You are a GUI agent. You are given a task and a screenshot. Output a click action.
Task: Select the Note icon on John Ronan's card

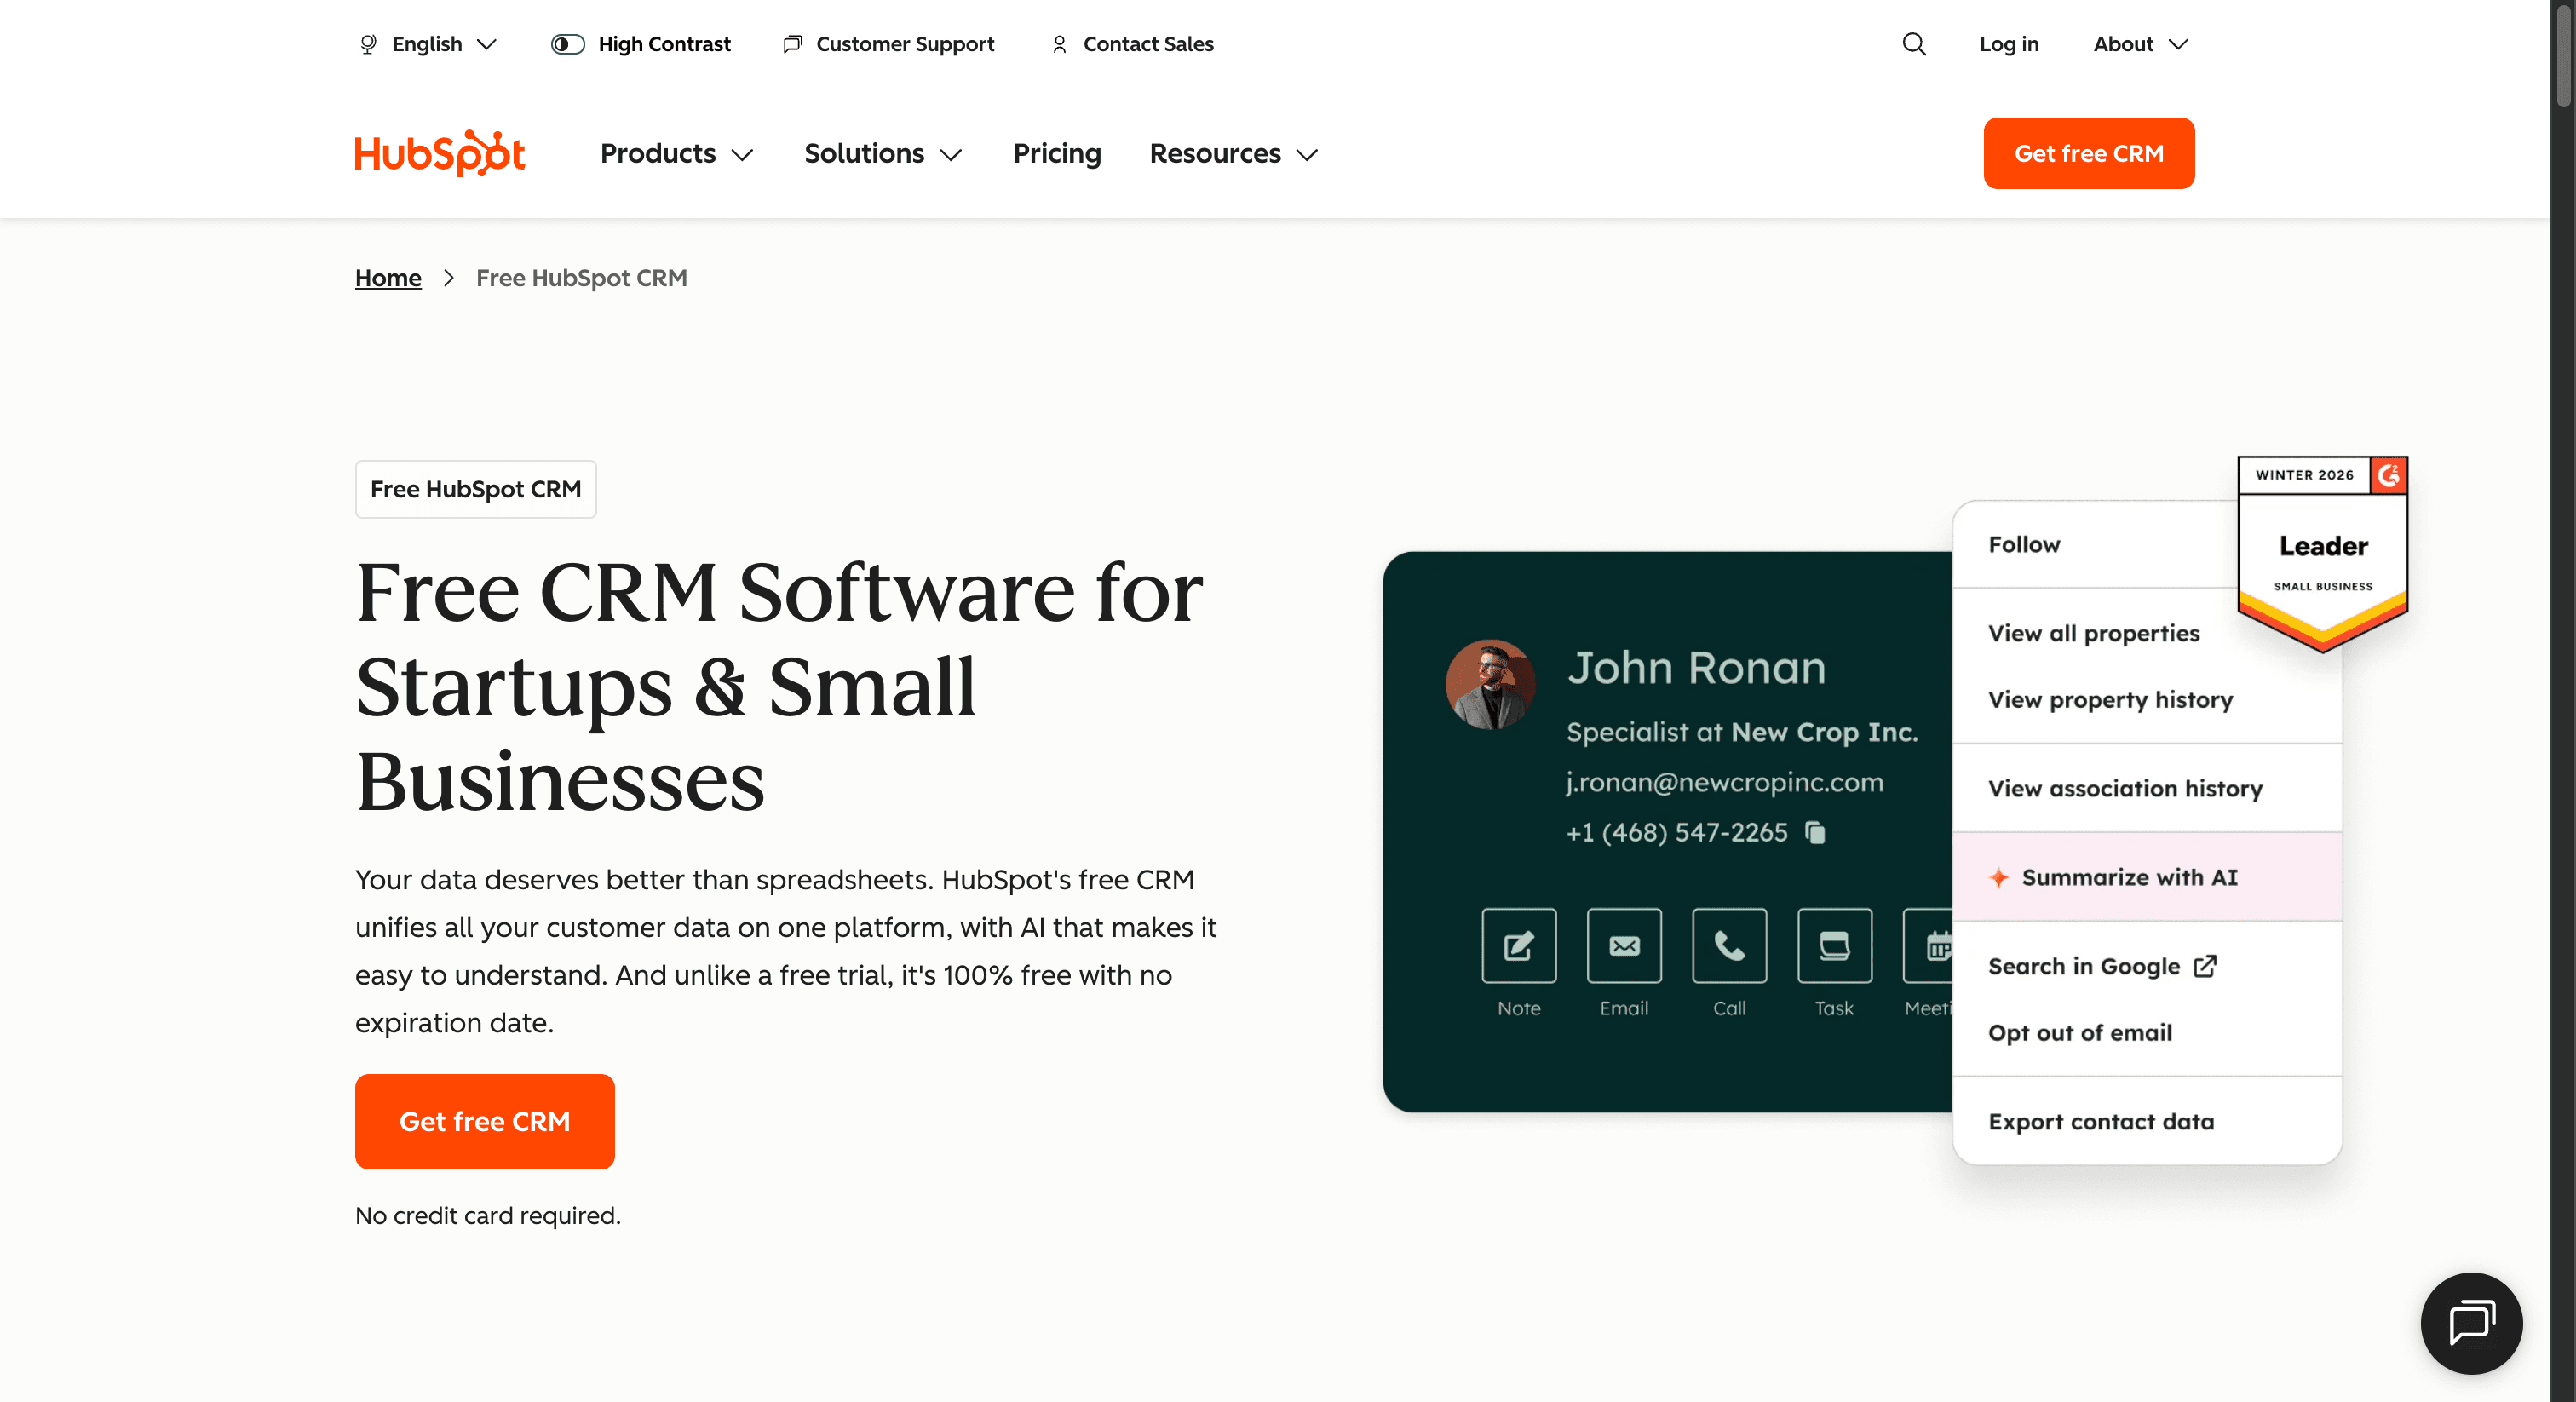[x=1518, y=946]
